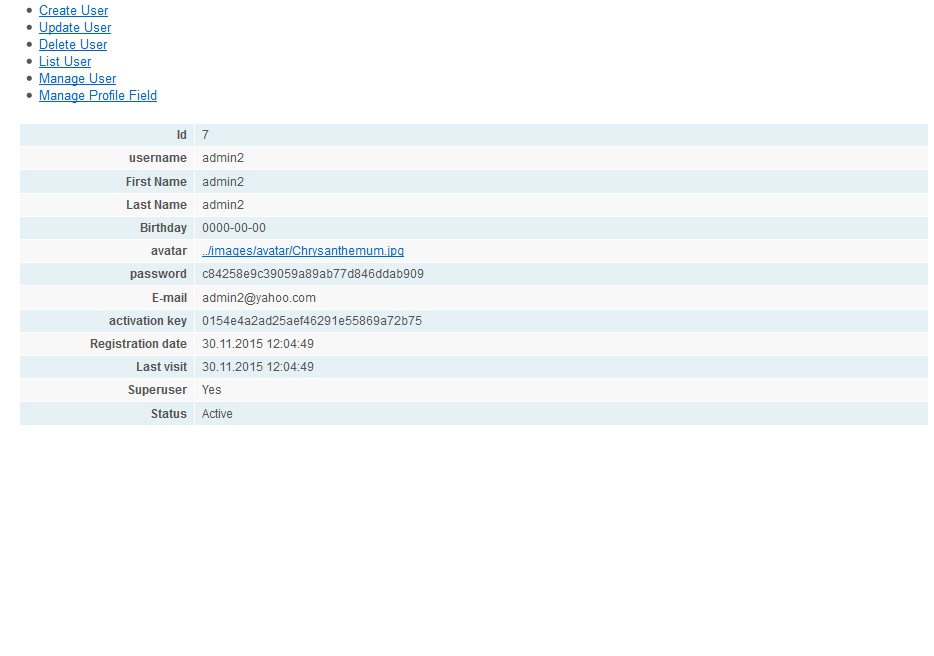Screen dimensions: 934x656
Task: Select the Delete User link
Action: (x=73, y=45)
